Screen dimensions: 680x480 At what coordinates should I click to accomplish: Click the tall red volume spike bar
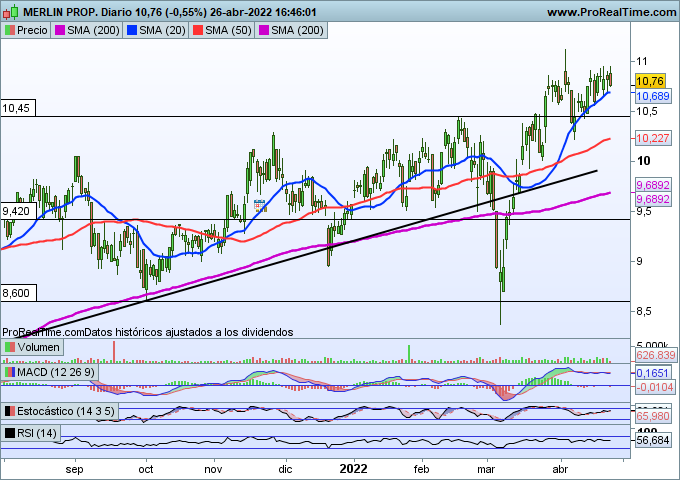(x=114, y=352)
